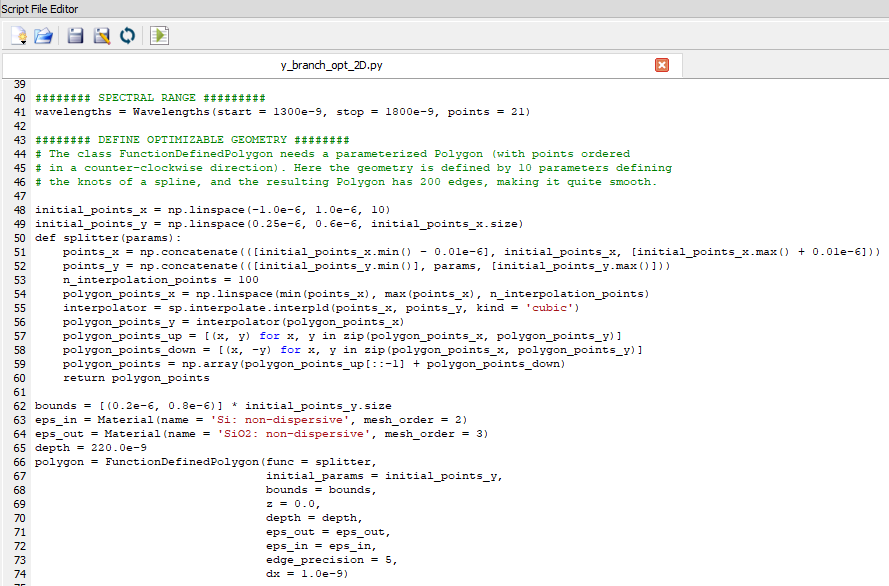Click the 'SPECTRAL RANGE' comment line
Viewport: 889px width, 586px height.
[150, 97]
